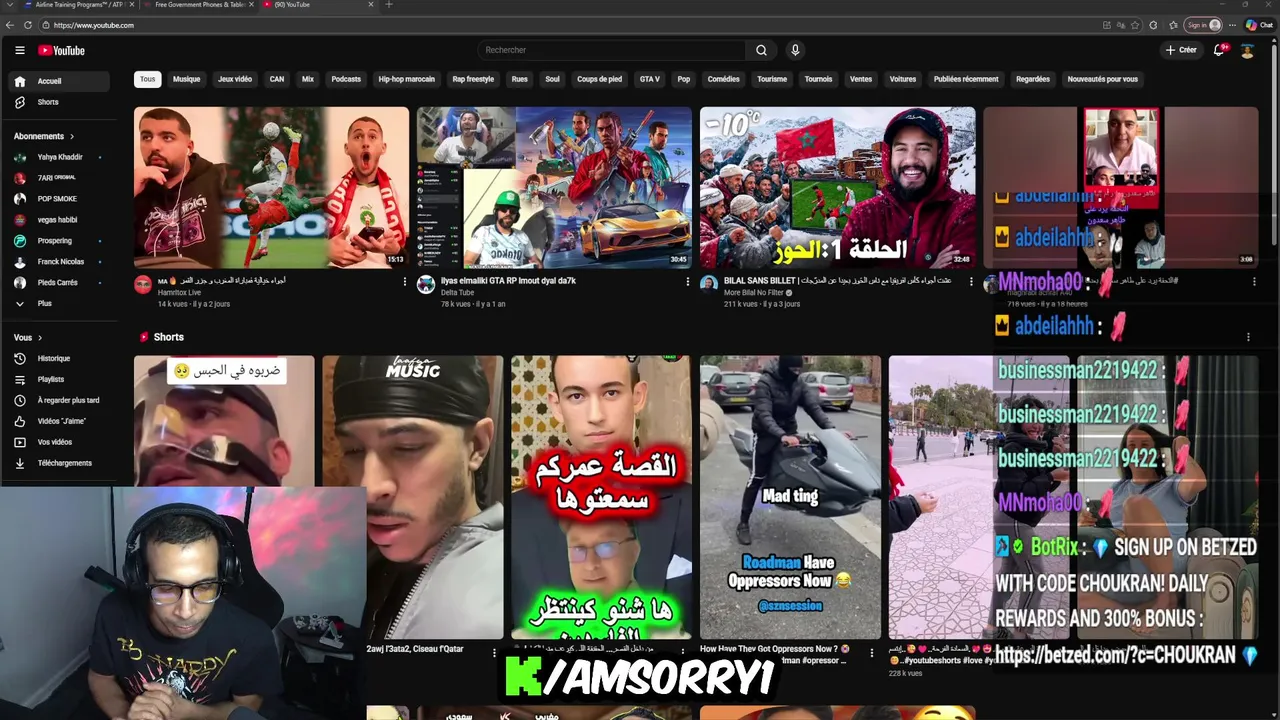Image resolution: width=1280 pixels, height=720 pixels.
Task: Click the Rechercher search field
Action: point(612,50)
